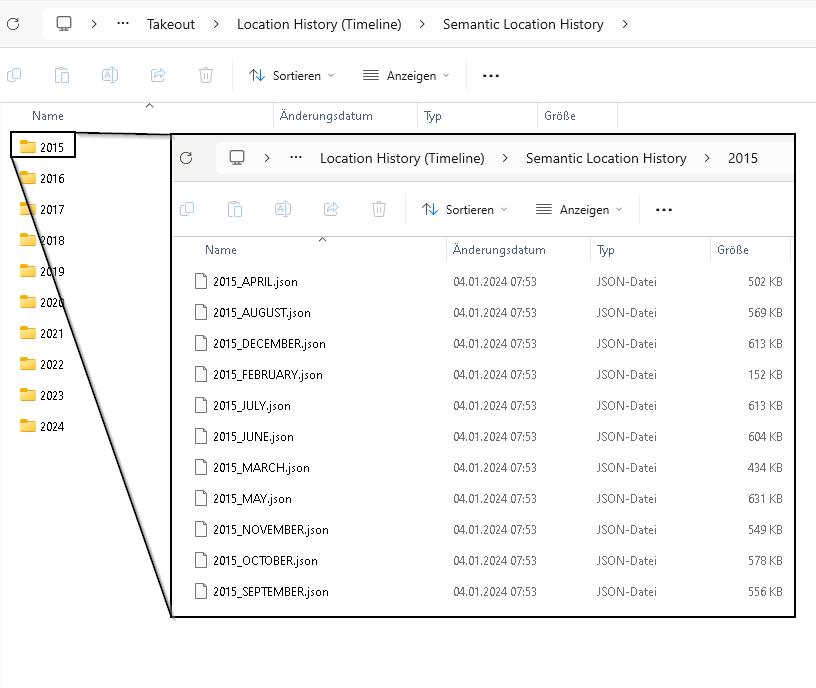
Task: Select the 2024 folder in the list
Action: 51,426
